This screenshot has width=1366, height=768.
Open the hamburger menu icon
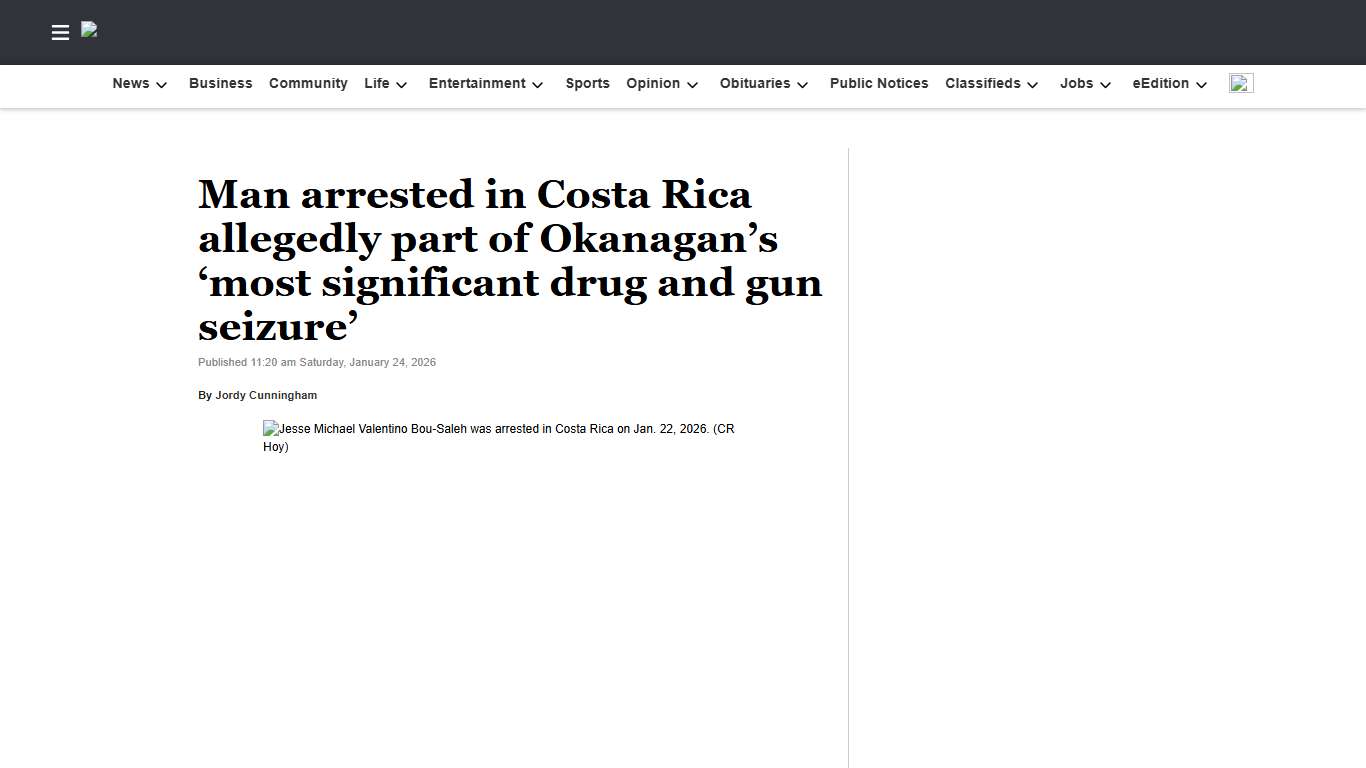point(60,32)
